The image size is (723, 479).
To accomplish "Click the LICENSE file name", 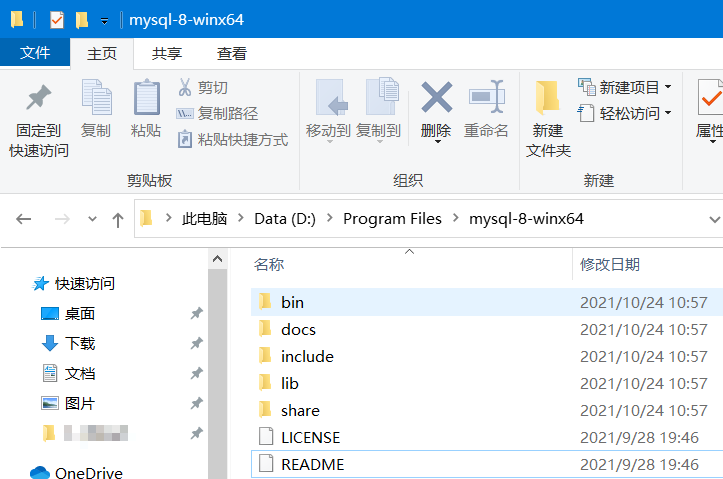I will tap(311, 438).
